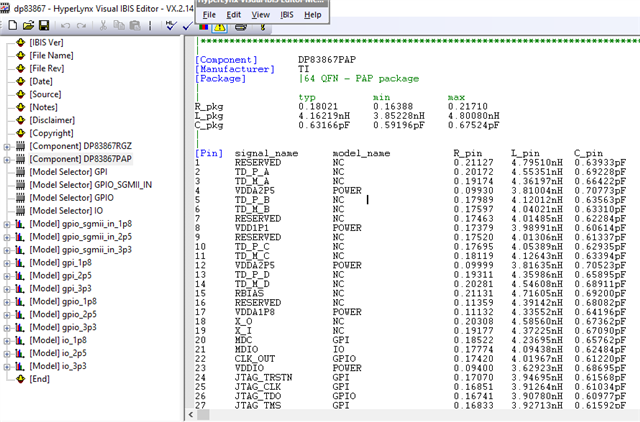Select [Model Selector] GPIO tree entry
The width and height of the screenshot is (640, 422).
click(71, 198)
